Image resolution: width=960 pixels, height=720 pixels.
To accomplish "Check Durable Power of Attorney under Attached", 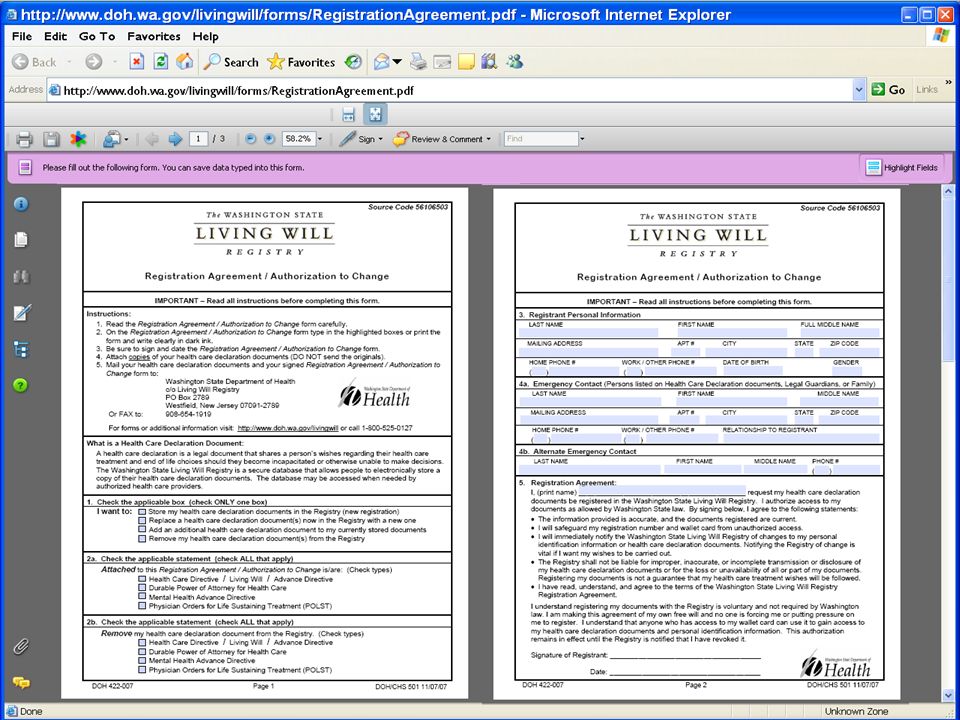I will 142,588.
